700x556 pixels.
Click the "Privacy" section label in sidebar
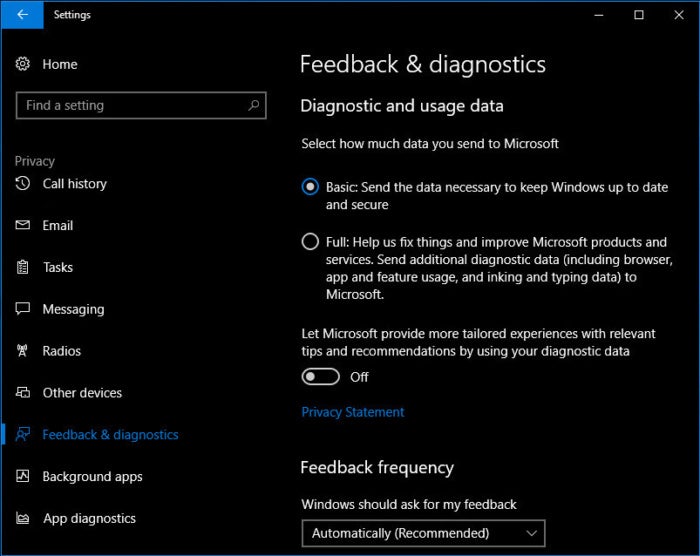[x=35, y=161]
